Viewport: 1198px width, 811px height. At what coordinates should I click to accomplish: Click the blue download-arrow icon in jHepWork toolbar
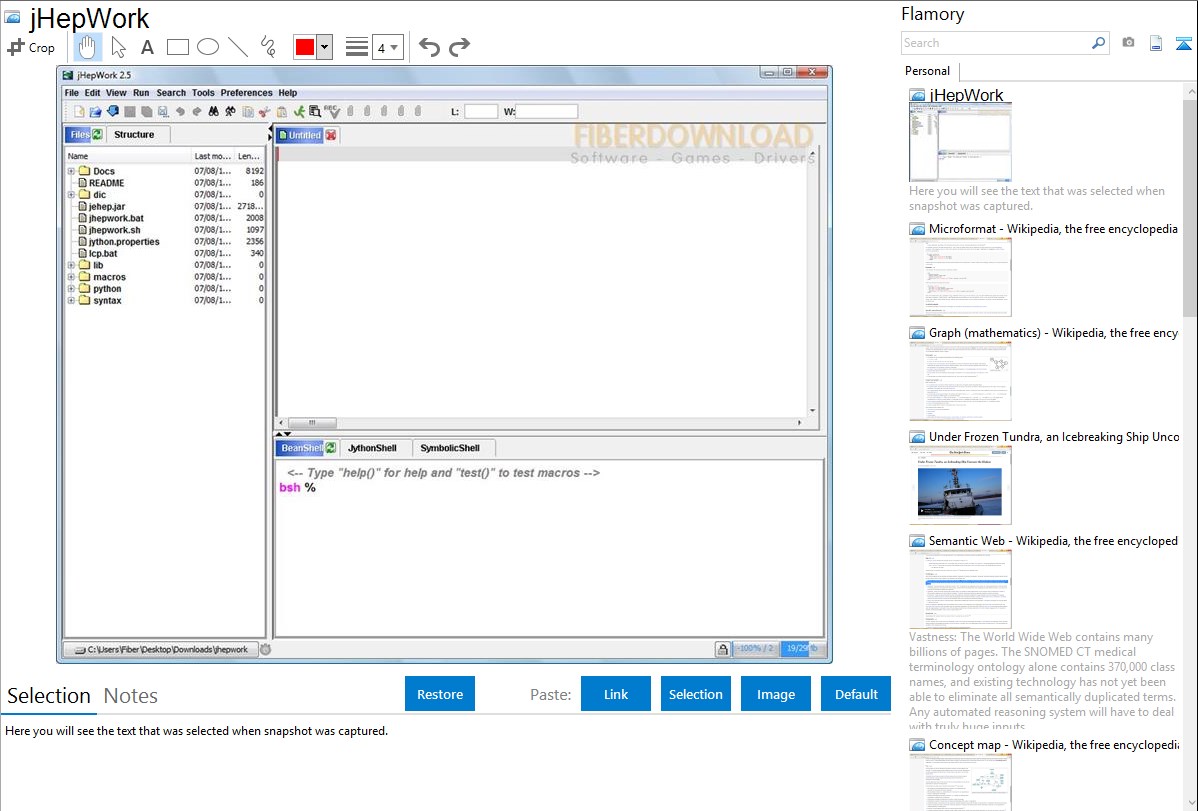click(112, 112)
